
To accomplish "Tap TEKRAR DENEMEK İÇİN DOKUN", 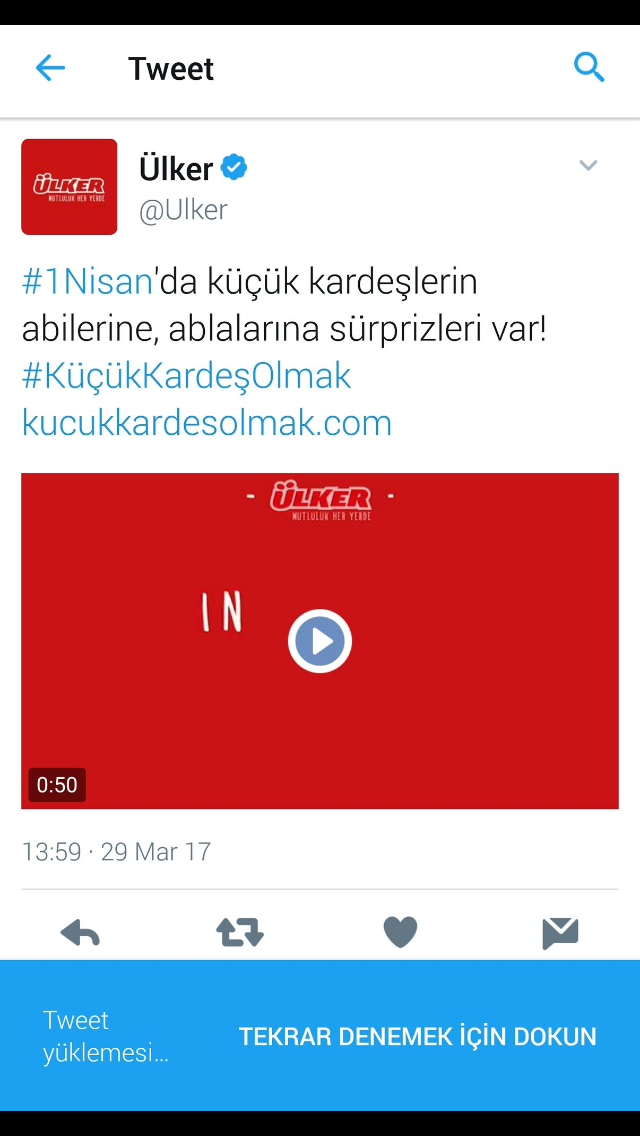I will [417, 1037].
